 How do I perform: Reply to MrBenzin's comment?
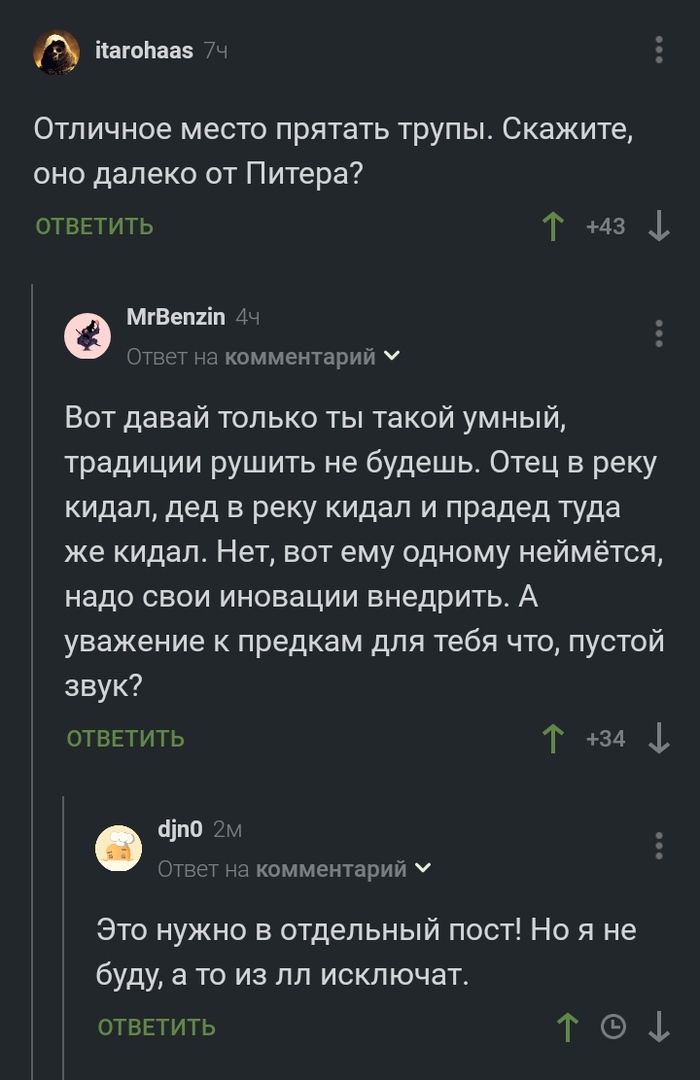tap(126, 739)
